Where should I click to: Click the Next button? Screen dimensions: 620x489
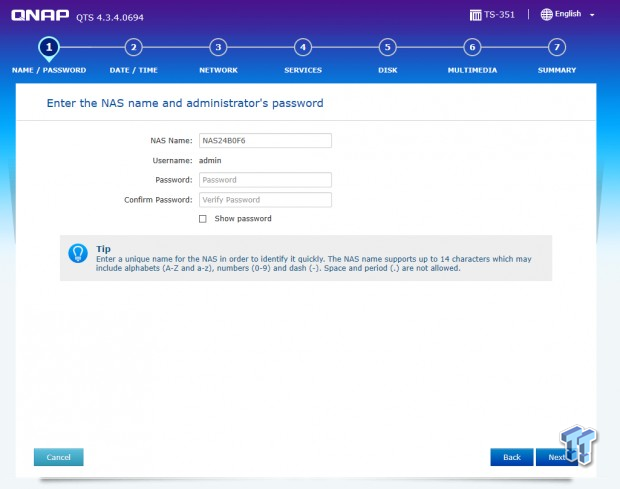pyautogui.click(x=557, y=457)
